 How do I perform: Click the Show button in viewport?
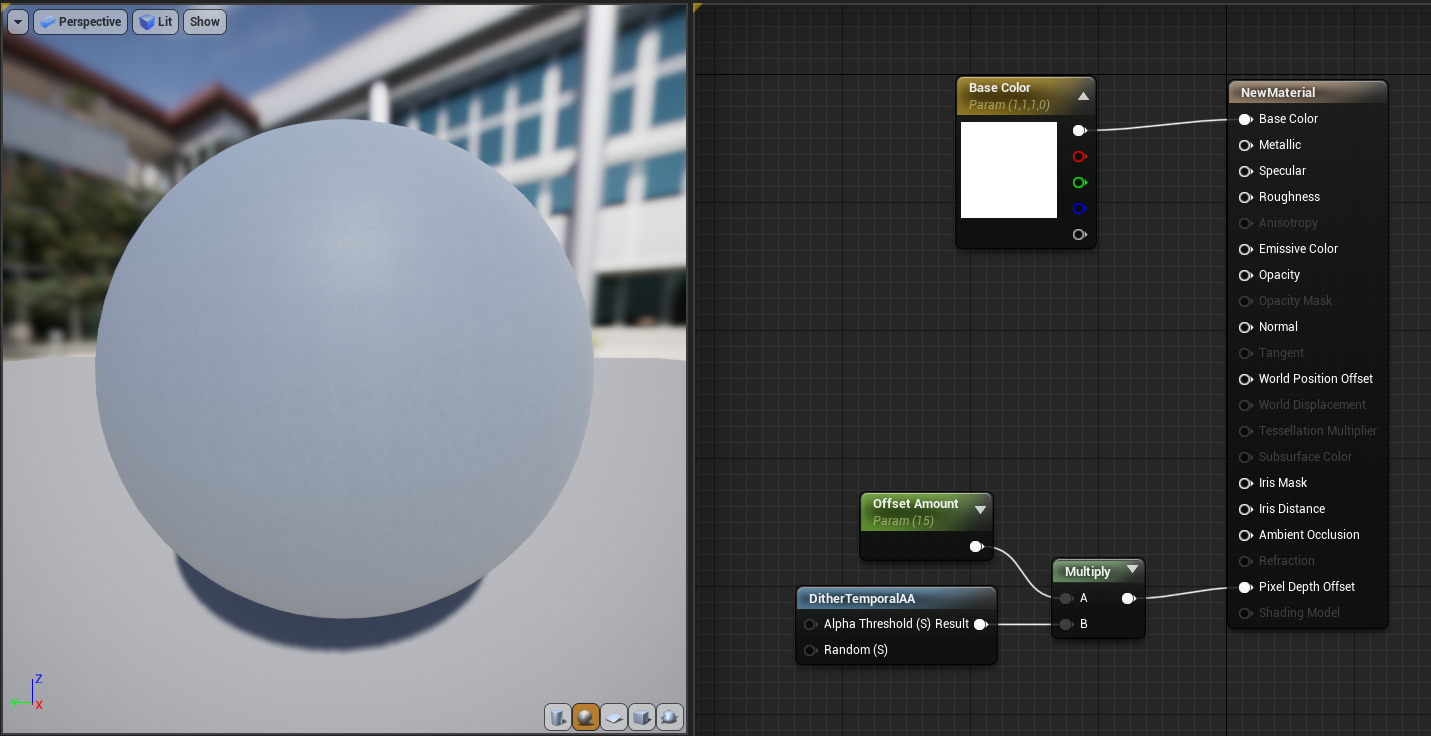(204, 22)
